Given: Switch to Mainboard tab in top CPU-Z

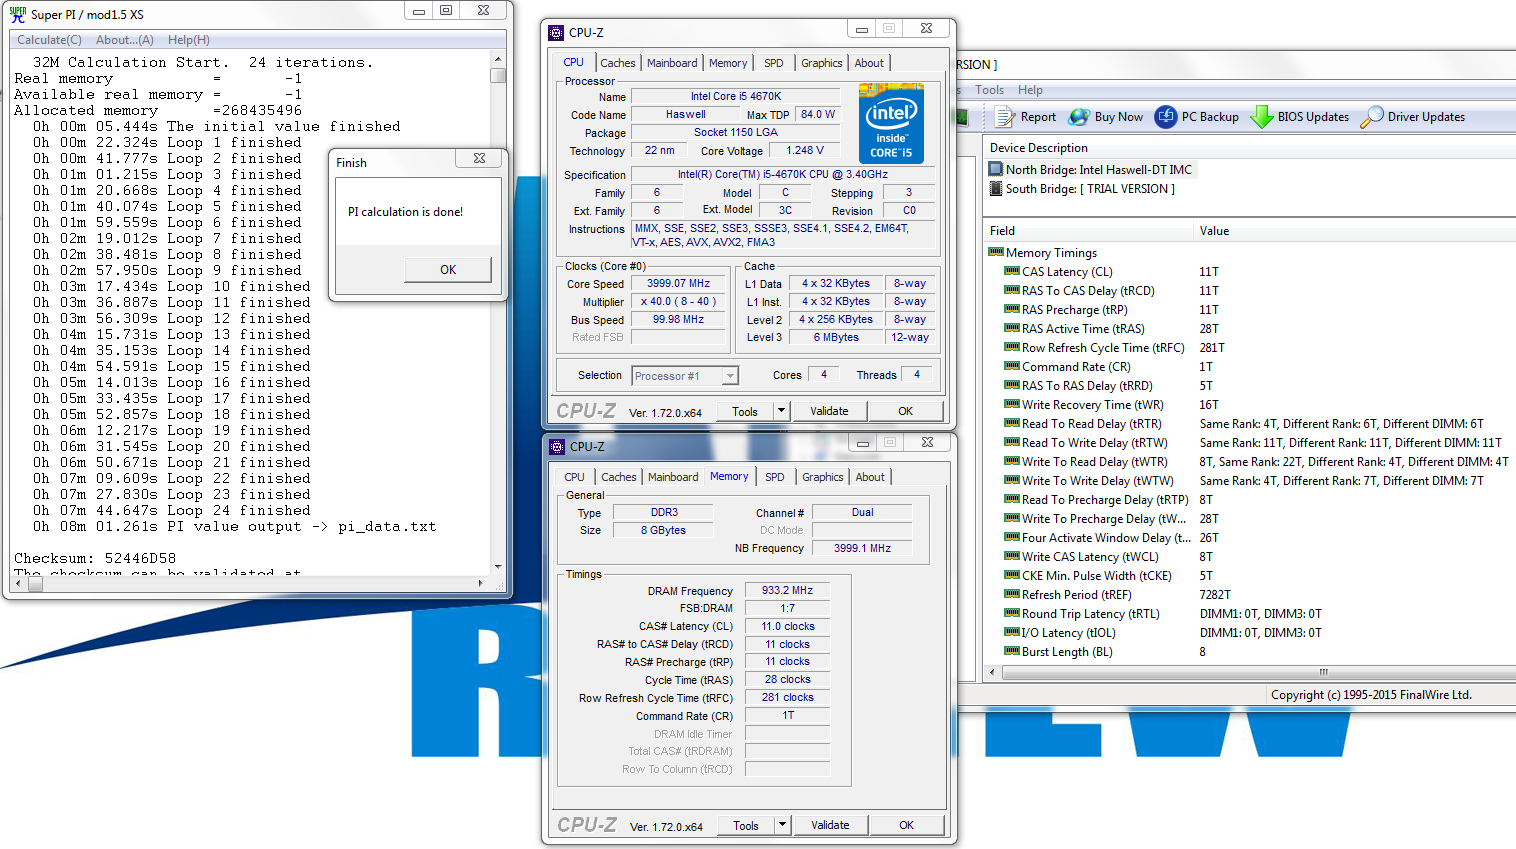Looking at the screenshot, I should 672,63.
